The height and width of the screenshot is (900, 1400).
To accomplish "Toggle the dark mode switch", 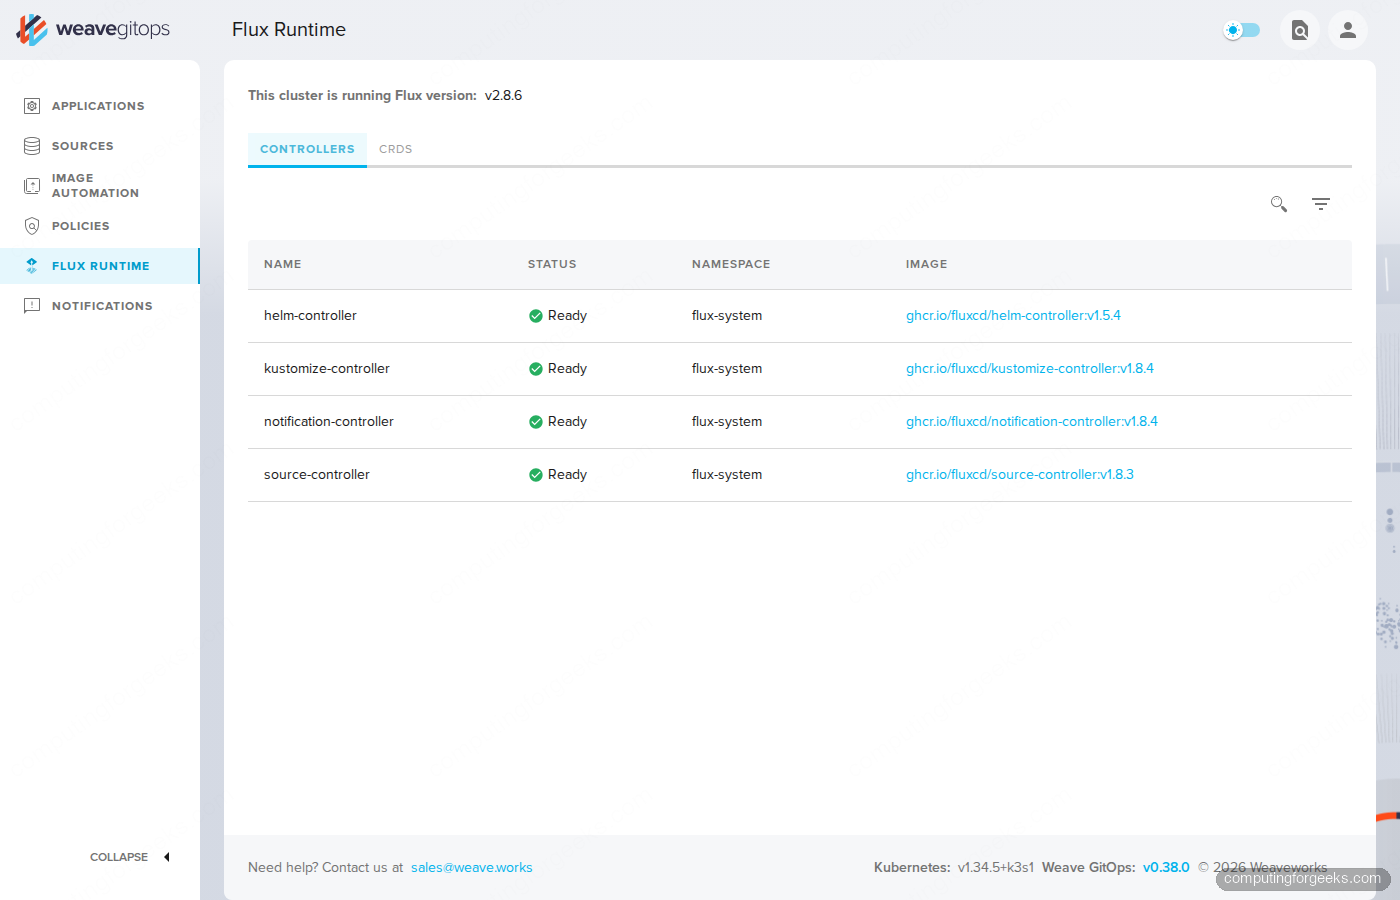I will click(x=1242, y=30).
